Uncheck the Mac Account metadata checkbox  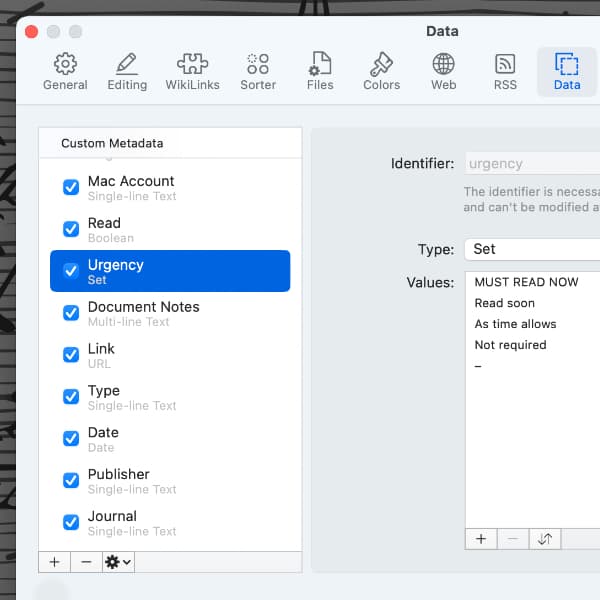[x=71, y=187]
